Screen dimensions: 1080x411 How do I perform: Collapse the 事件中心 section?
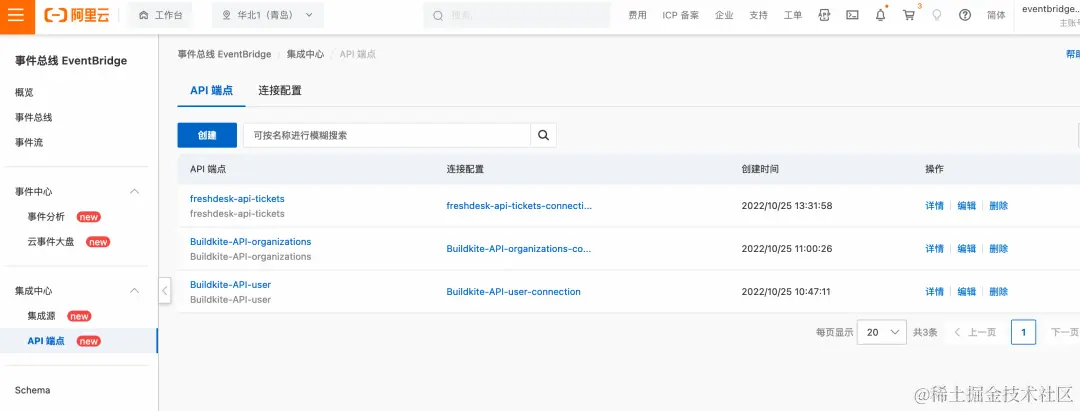(135, 191)
